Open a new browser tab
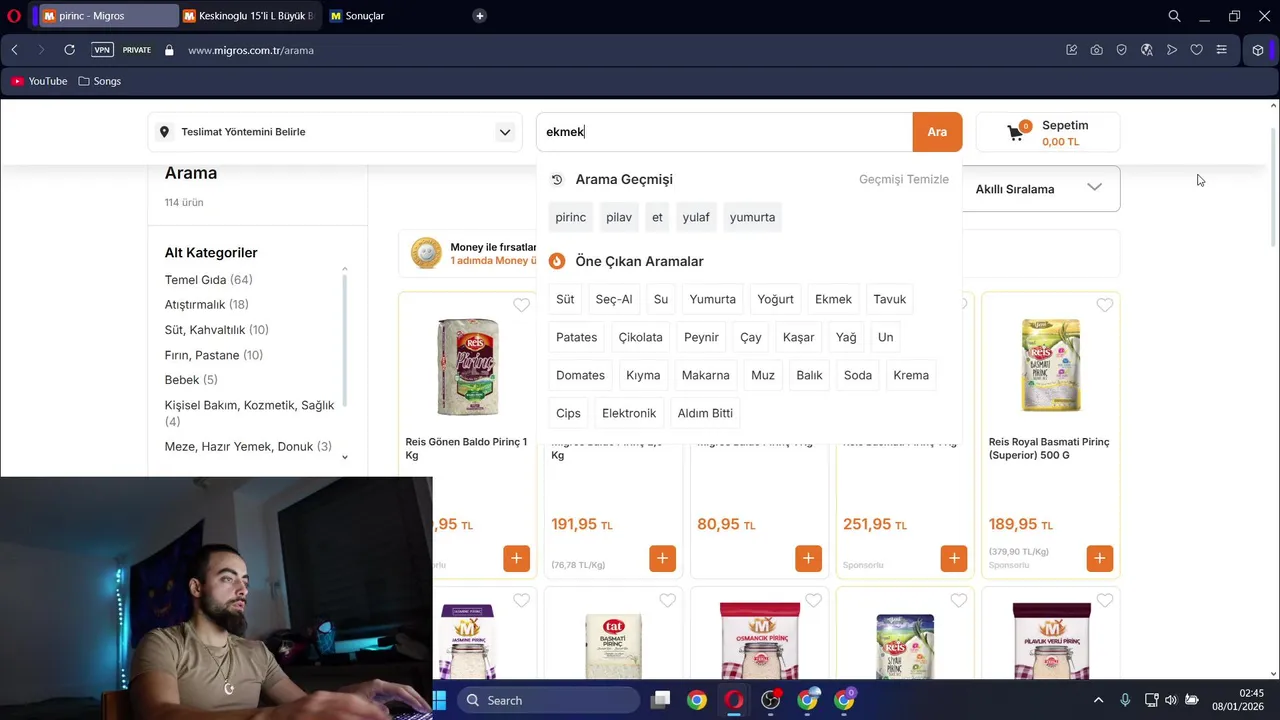1280x720 pixels. pyautogui.click(x=480, y=16)
